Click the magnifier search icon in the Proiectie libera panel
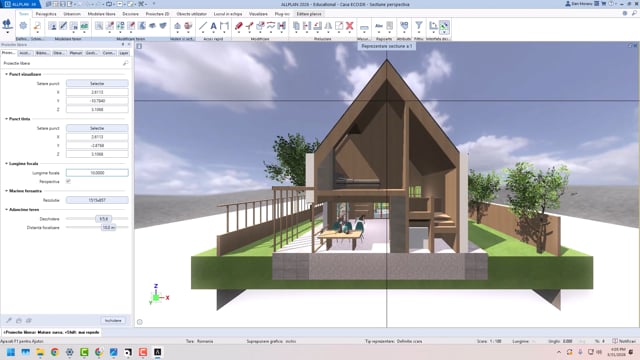Image resolution: width=640 pixels, height=360 pixels. (x=125, y=63)
